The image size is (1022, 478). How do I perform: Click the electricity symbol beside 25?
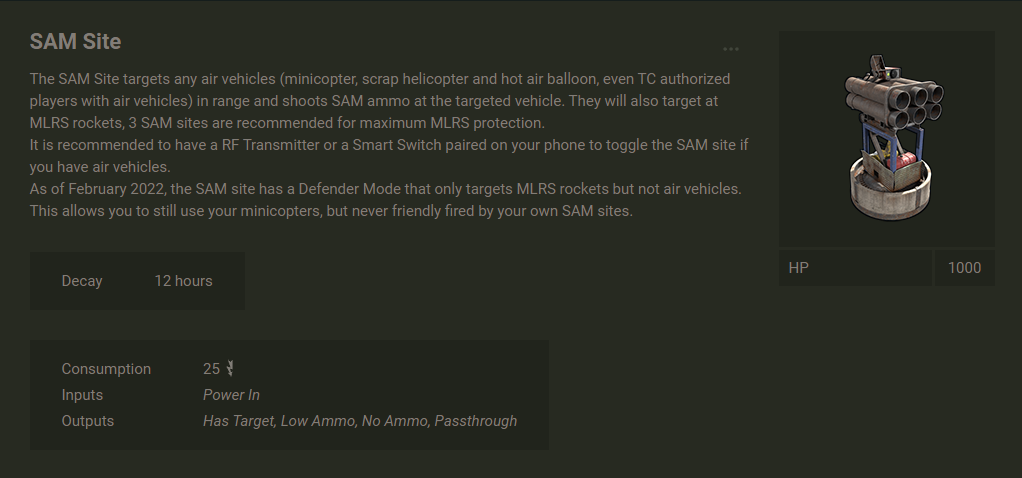231,368
